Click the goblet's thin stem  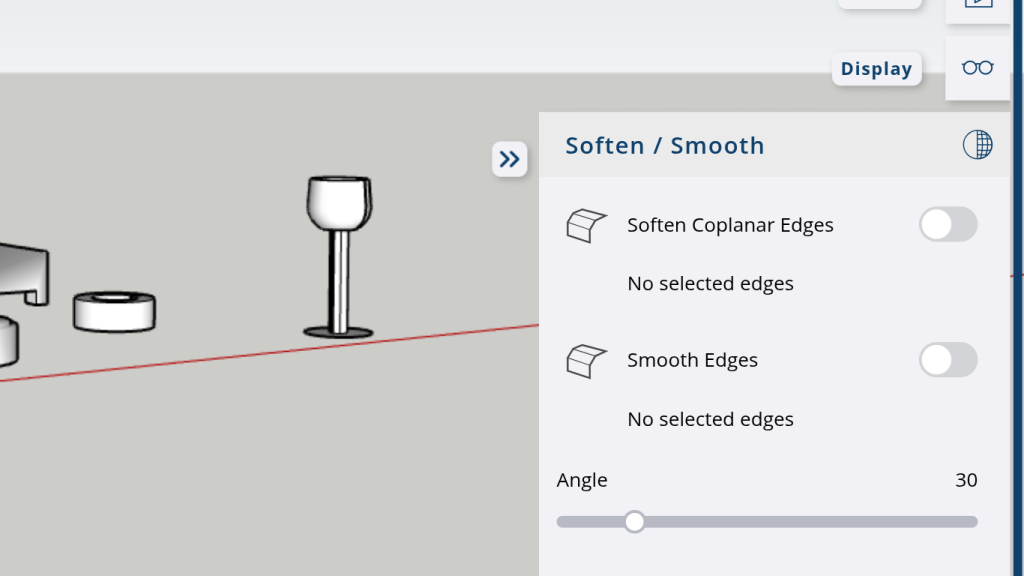340,280
